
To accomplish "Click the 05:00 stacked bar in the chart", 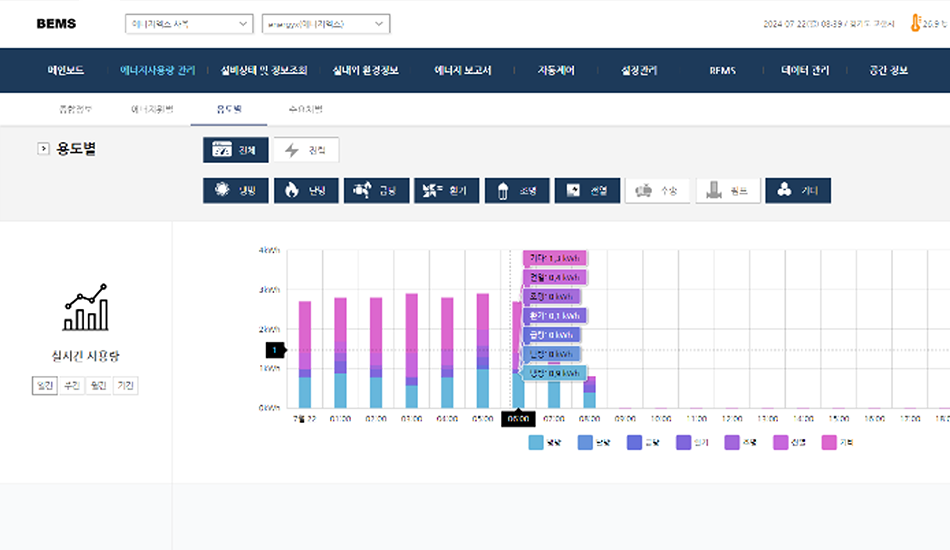I will tap(483, 350).
